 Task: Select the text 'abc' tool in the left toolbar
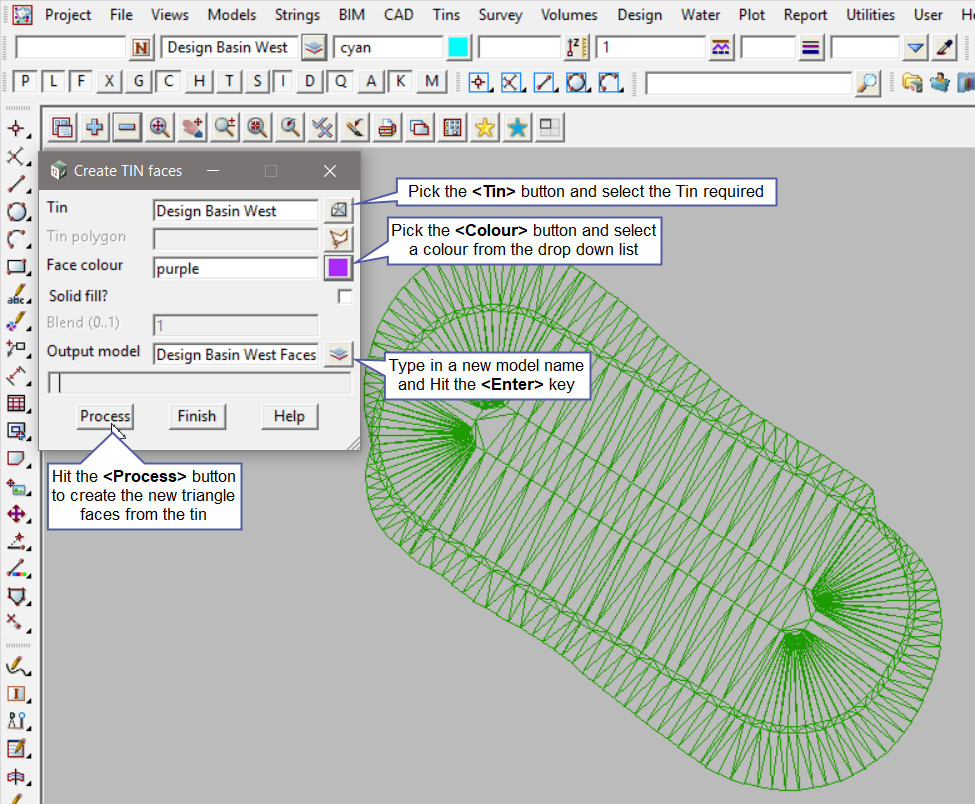(17, 296)
